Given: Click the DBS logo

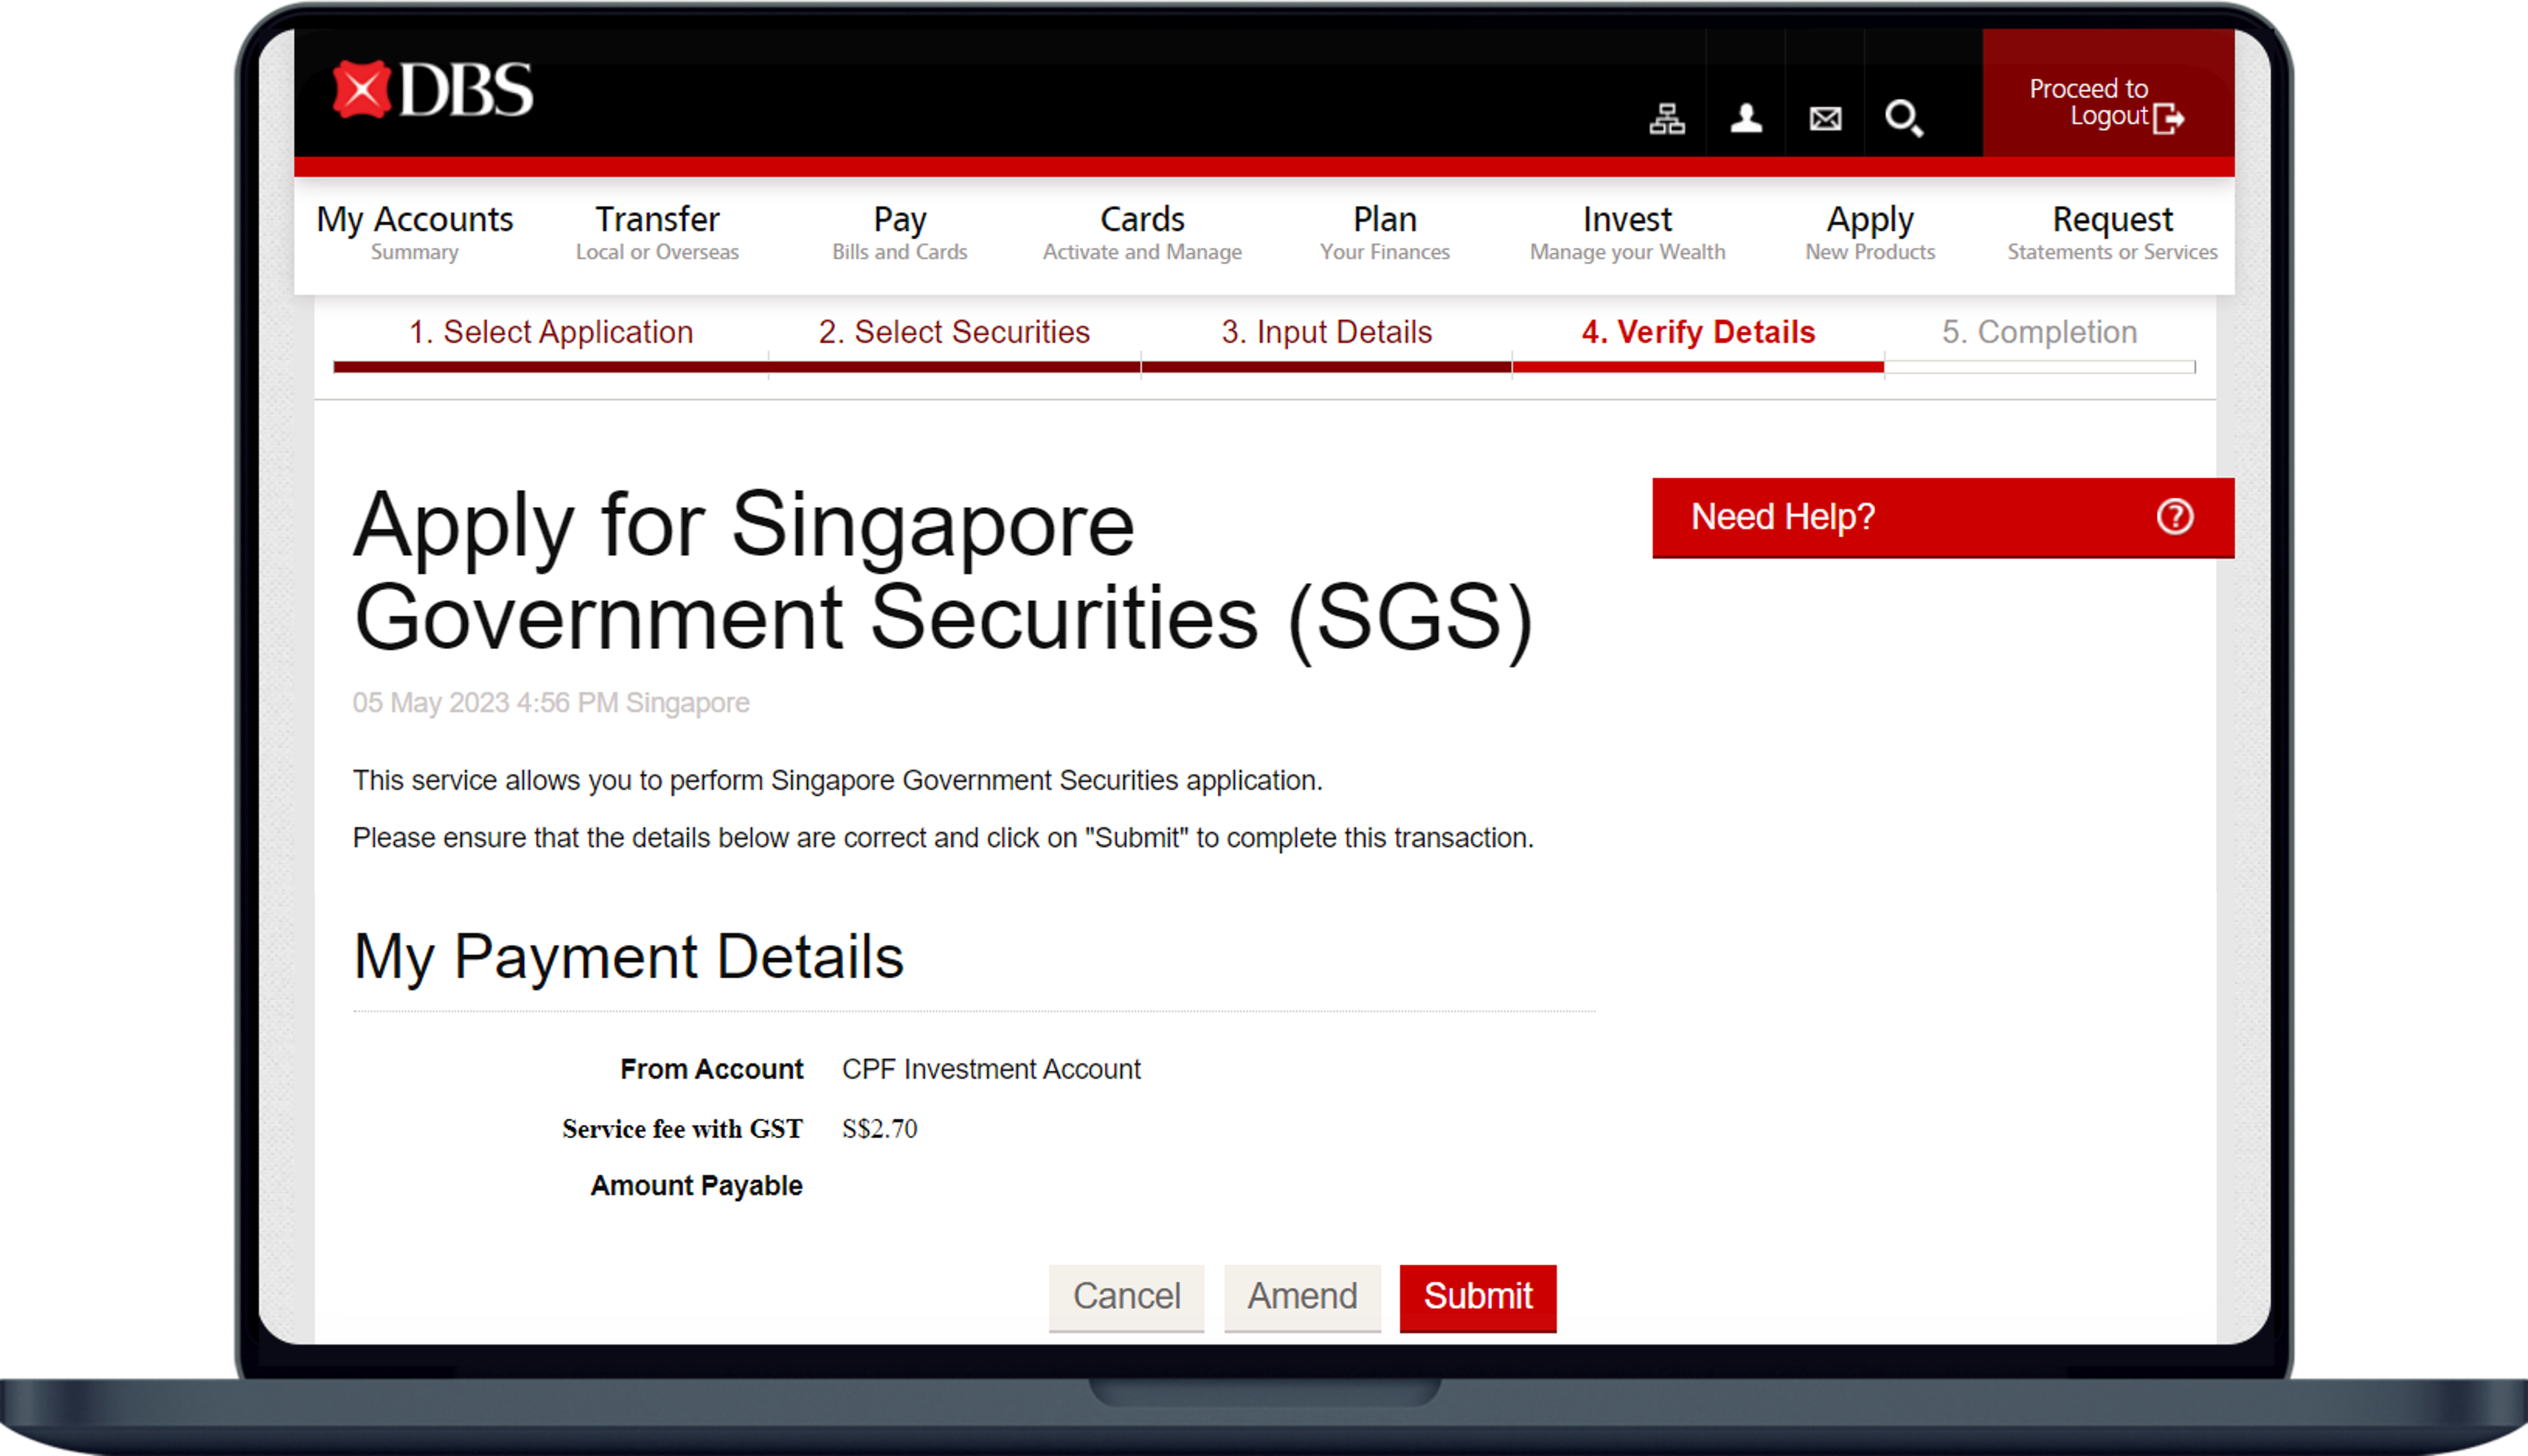Looking at the screenshot, I should (x=433, y=90).
